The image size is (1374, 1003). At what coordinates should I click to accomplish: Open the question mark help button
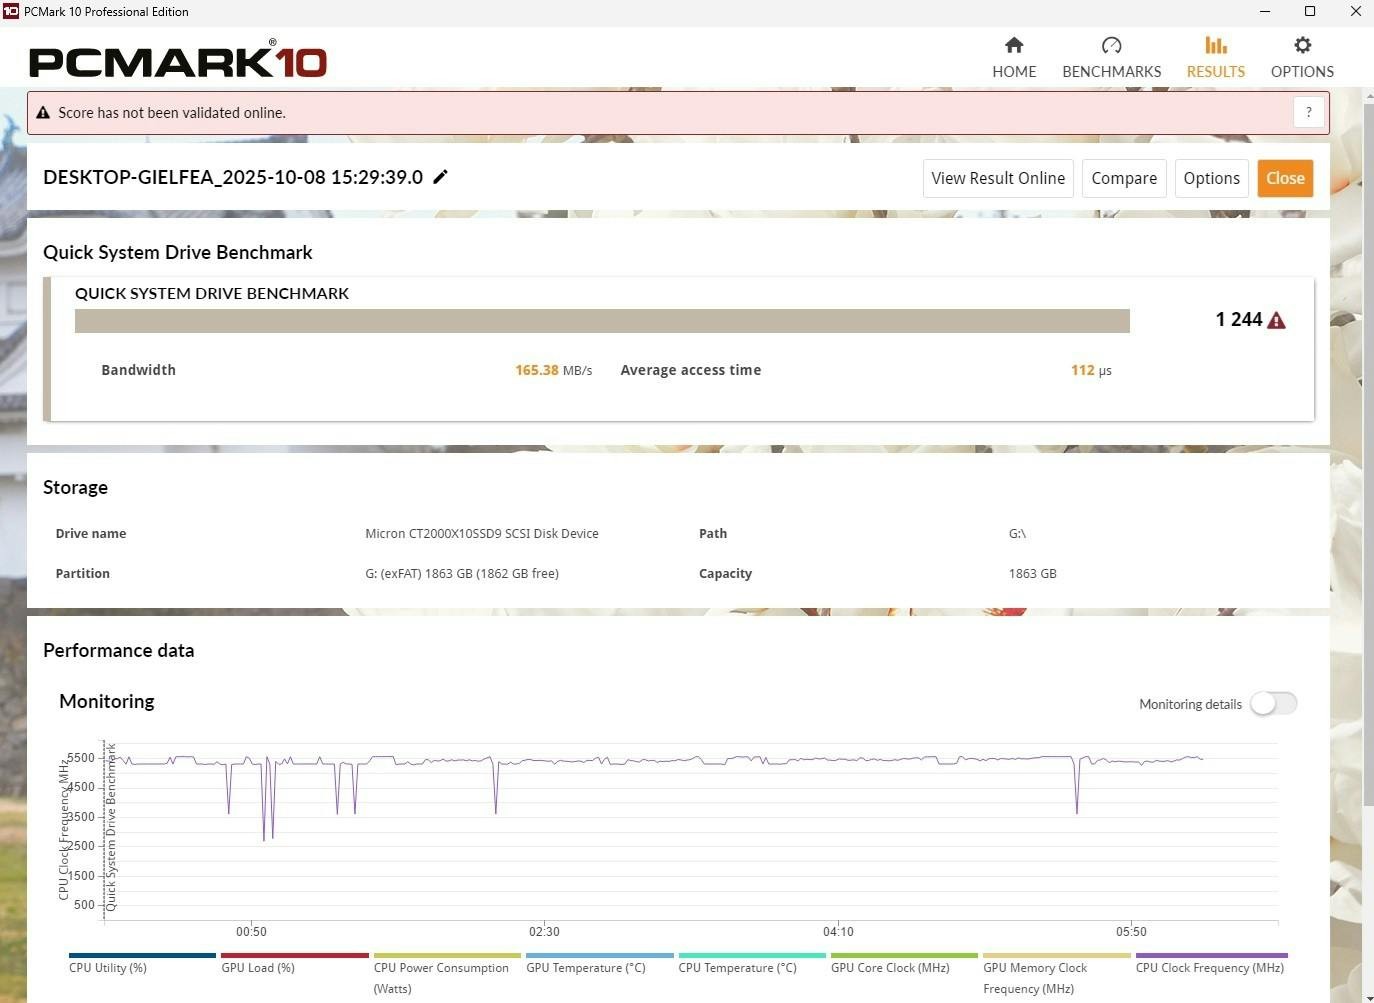coord(1309,113)
